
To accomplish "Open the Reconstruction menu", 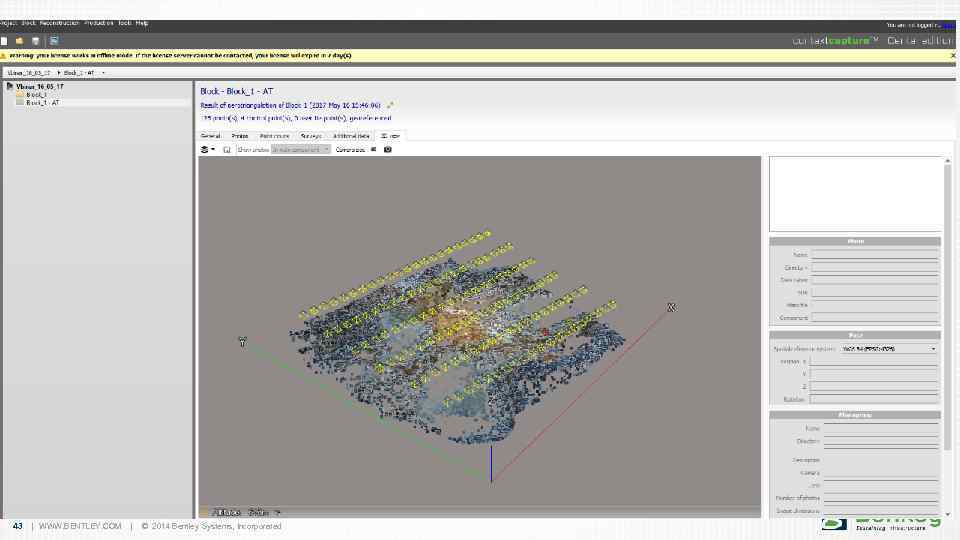I will point(59,23).
